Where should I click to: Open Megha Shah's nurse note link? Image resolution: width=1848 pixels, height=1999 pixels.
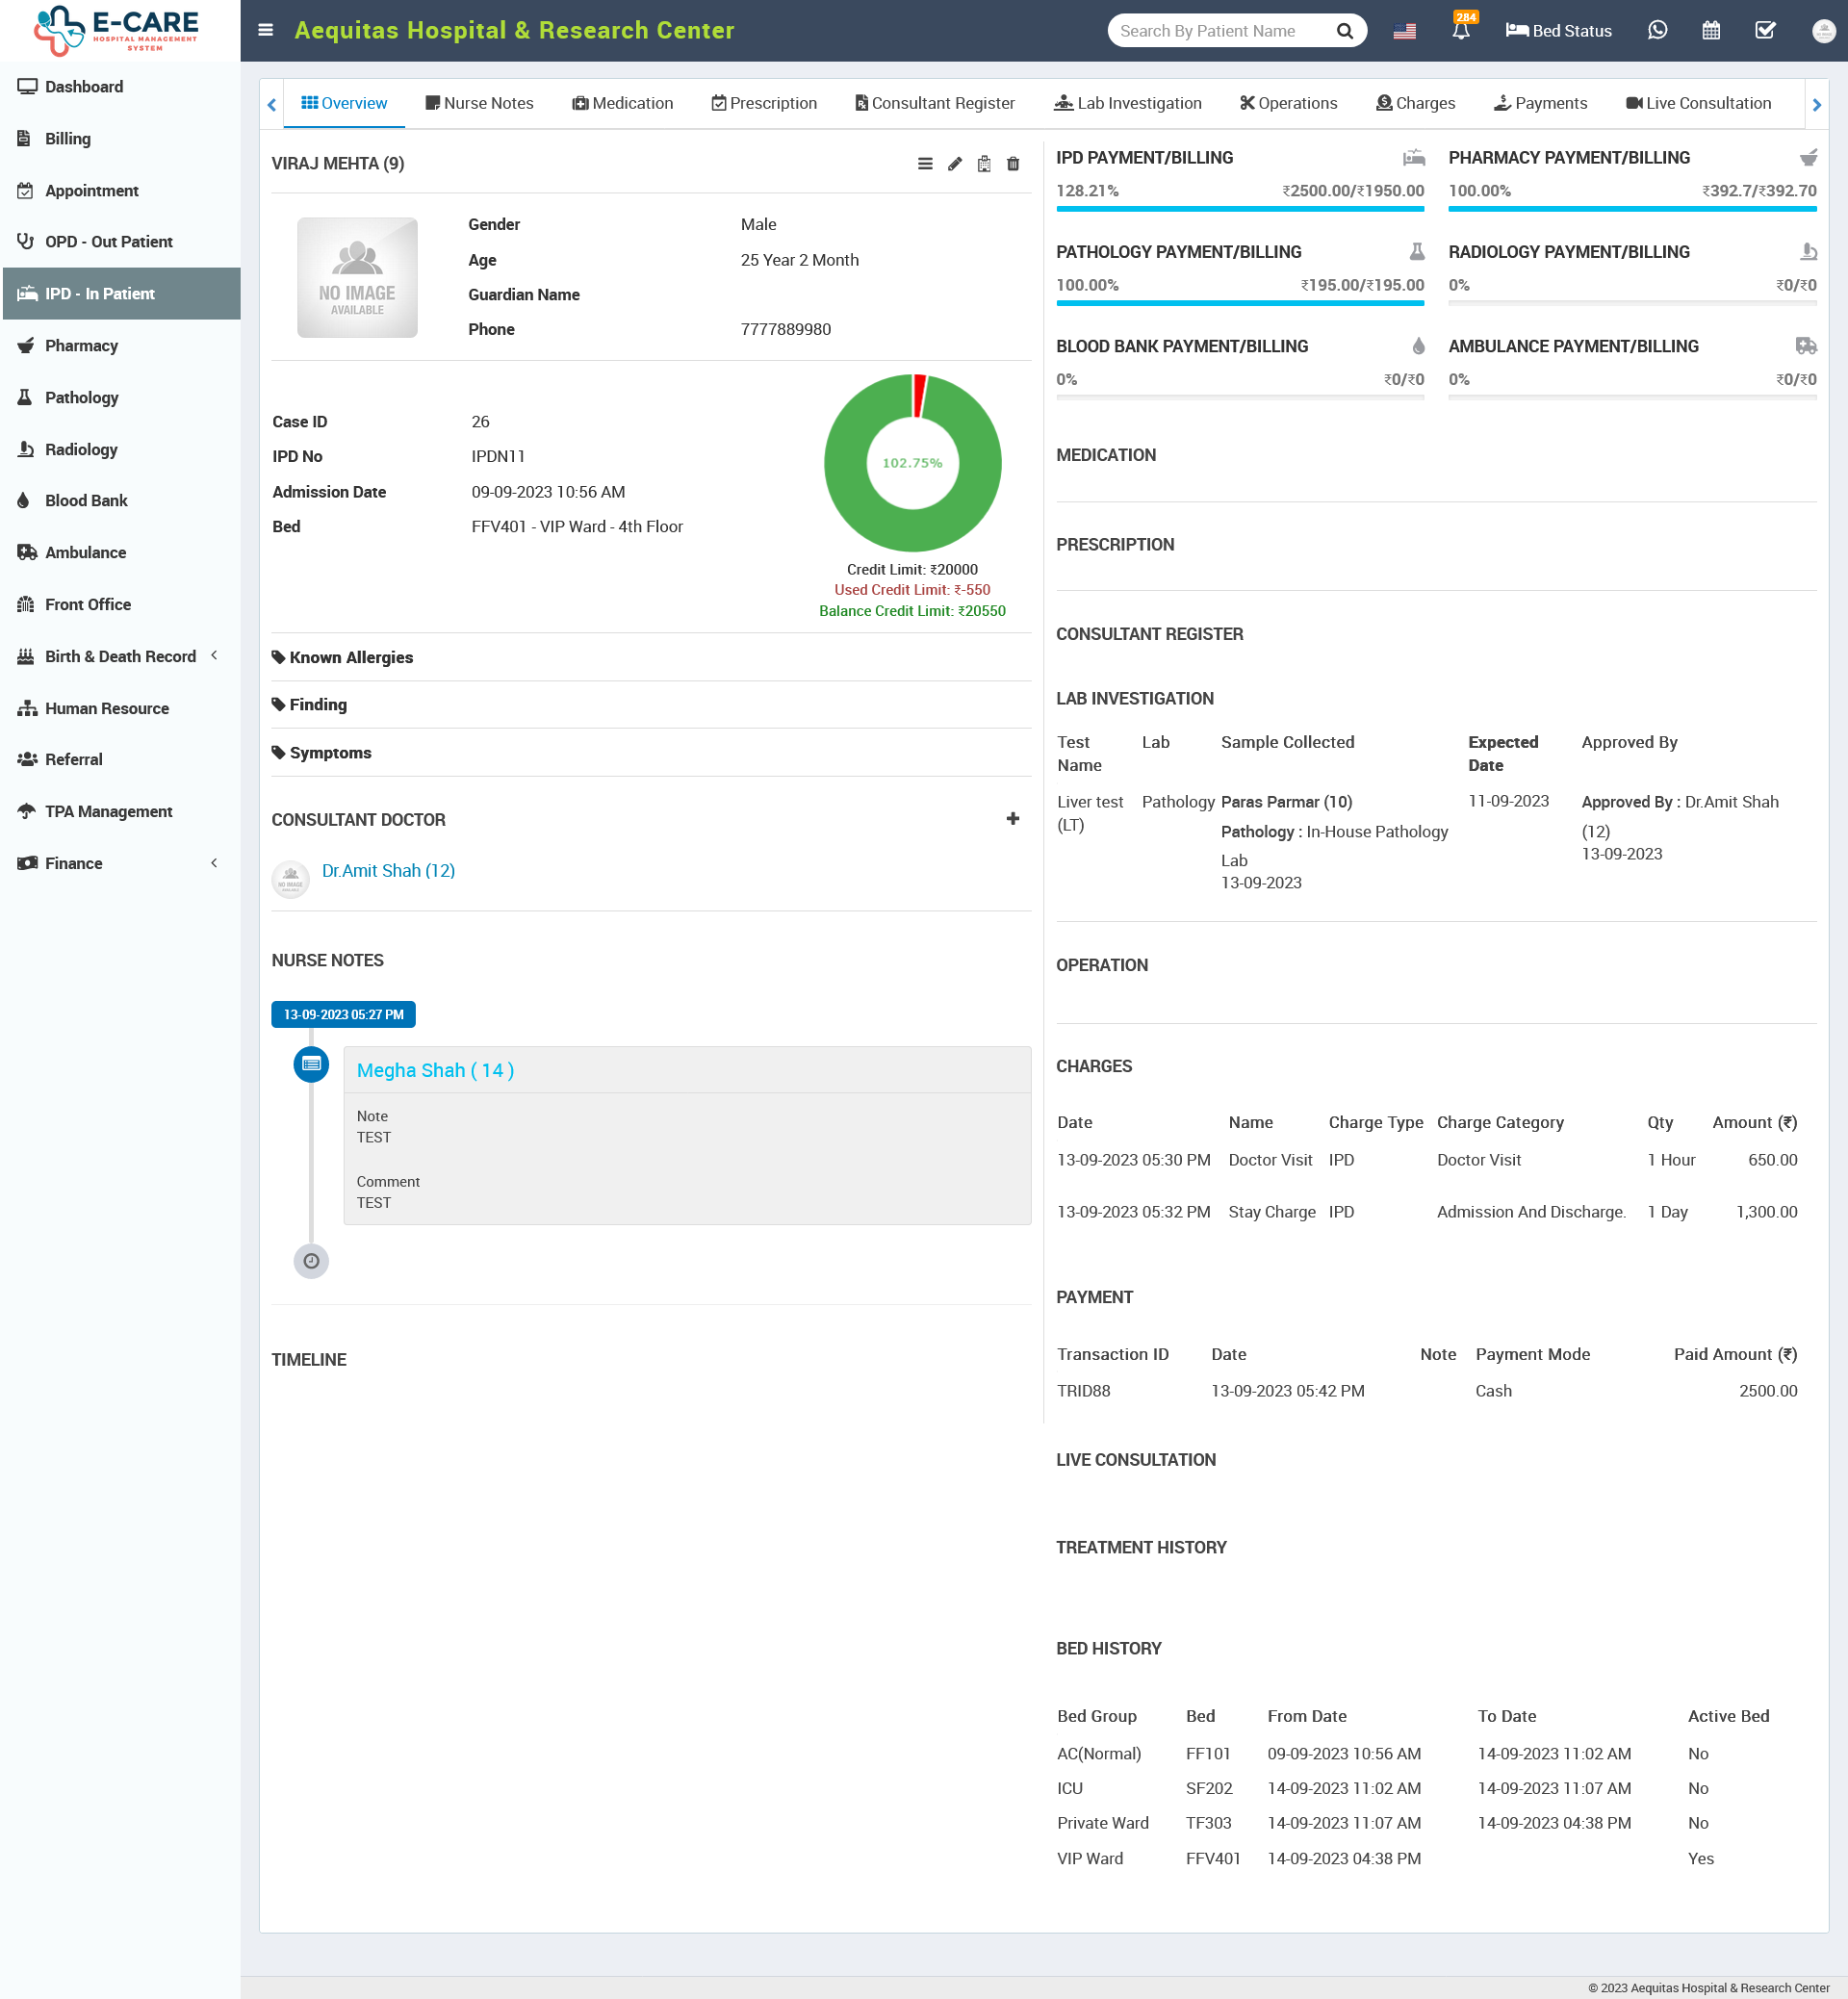[434, 1069]
